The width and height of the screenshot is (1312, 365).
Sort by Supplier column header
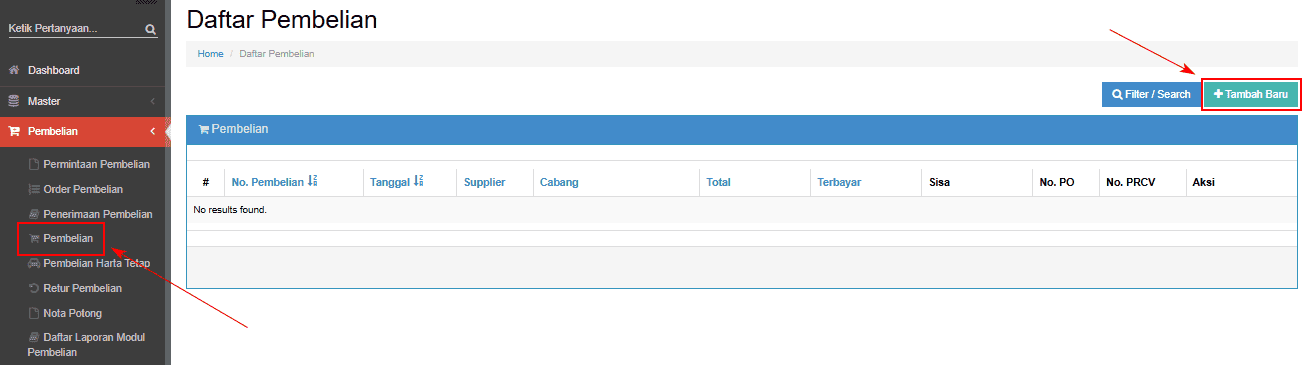click(x=484, y=182)
